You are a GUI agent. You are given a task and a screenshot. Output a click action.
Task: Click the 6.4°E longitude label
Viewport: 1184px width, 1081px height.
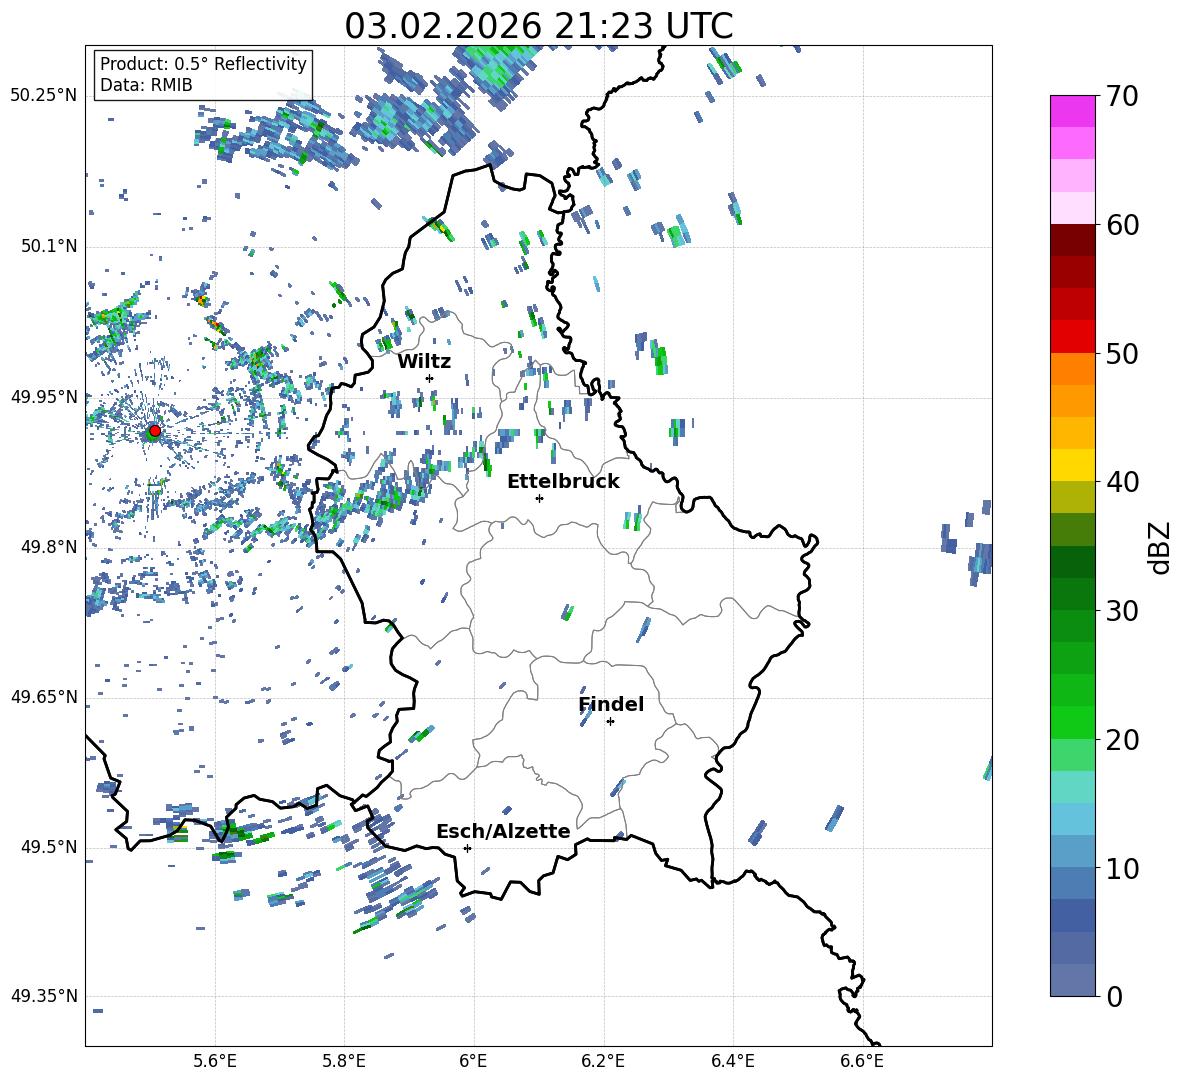(x=732, y=1061)
